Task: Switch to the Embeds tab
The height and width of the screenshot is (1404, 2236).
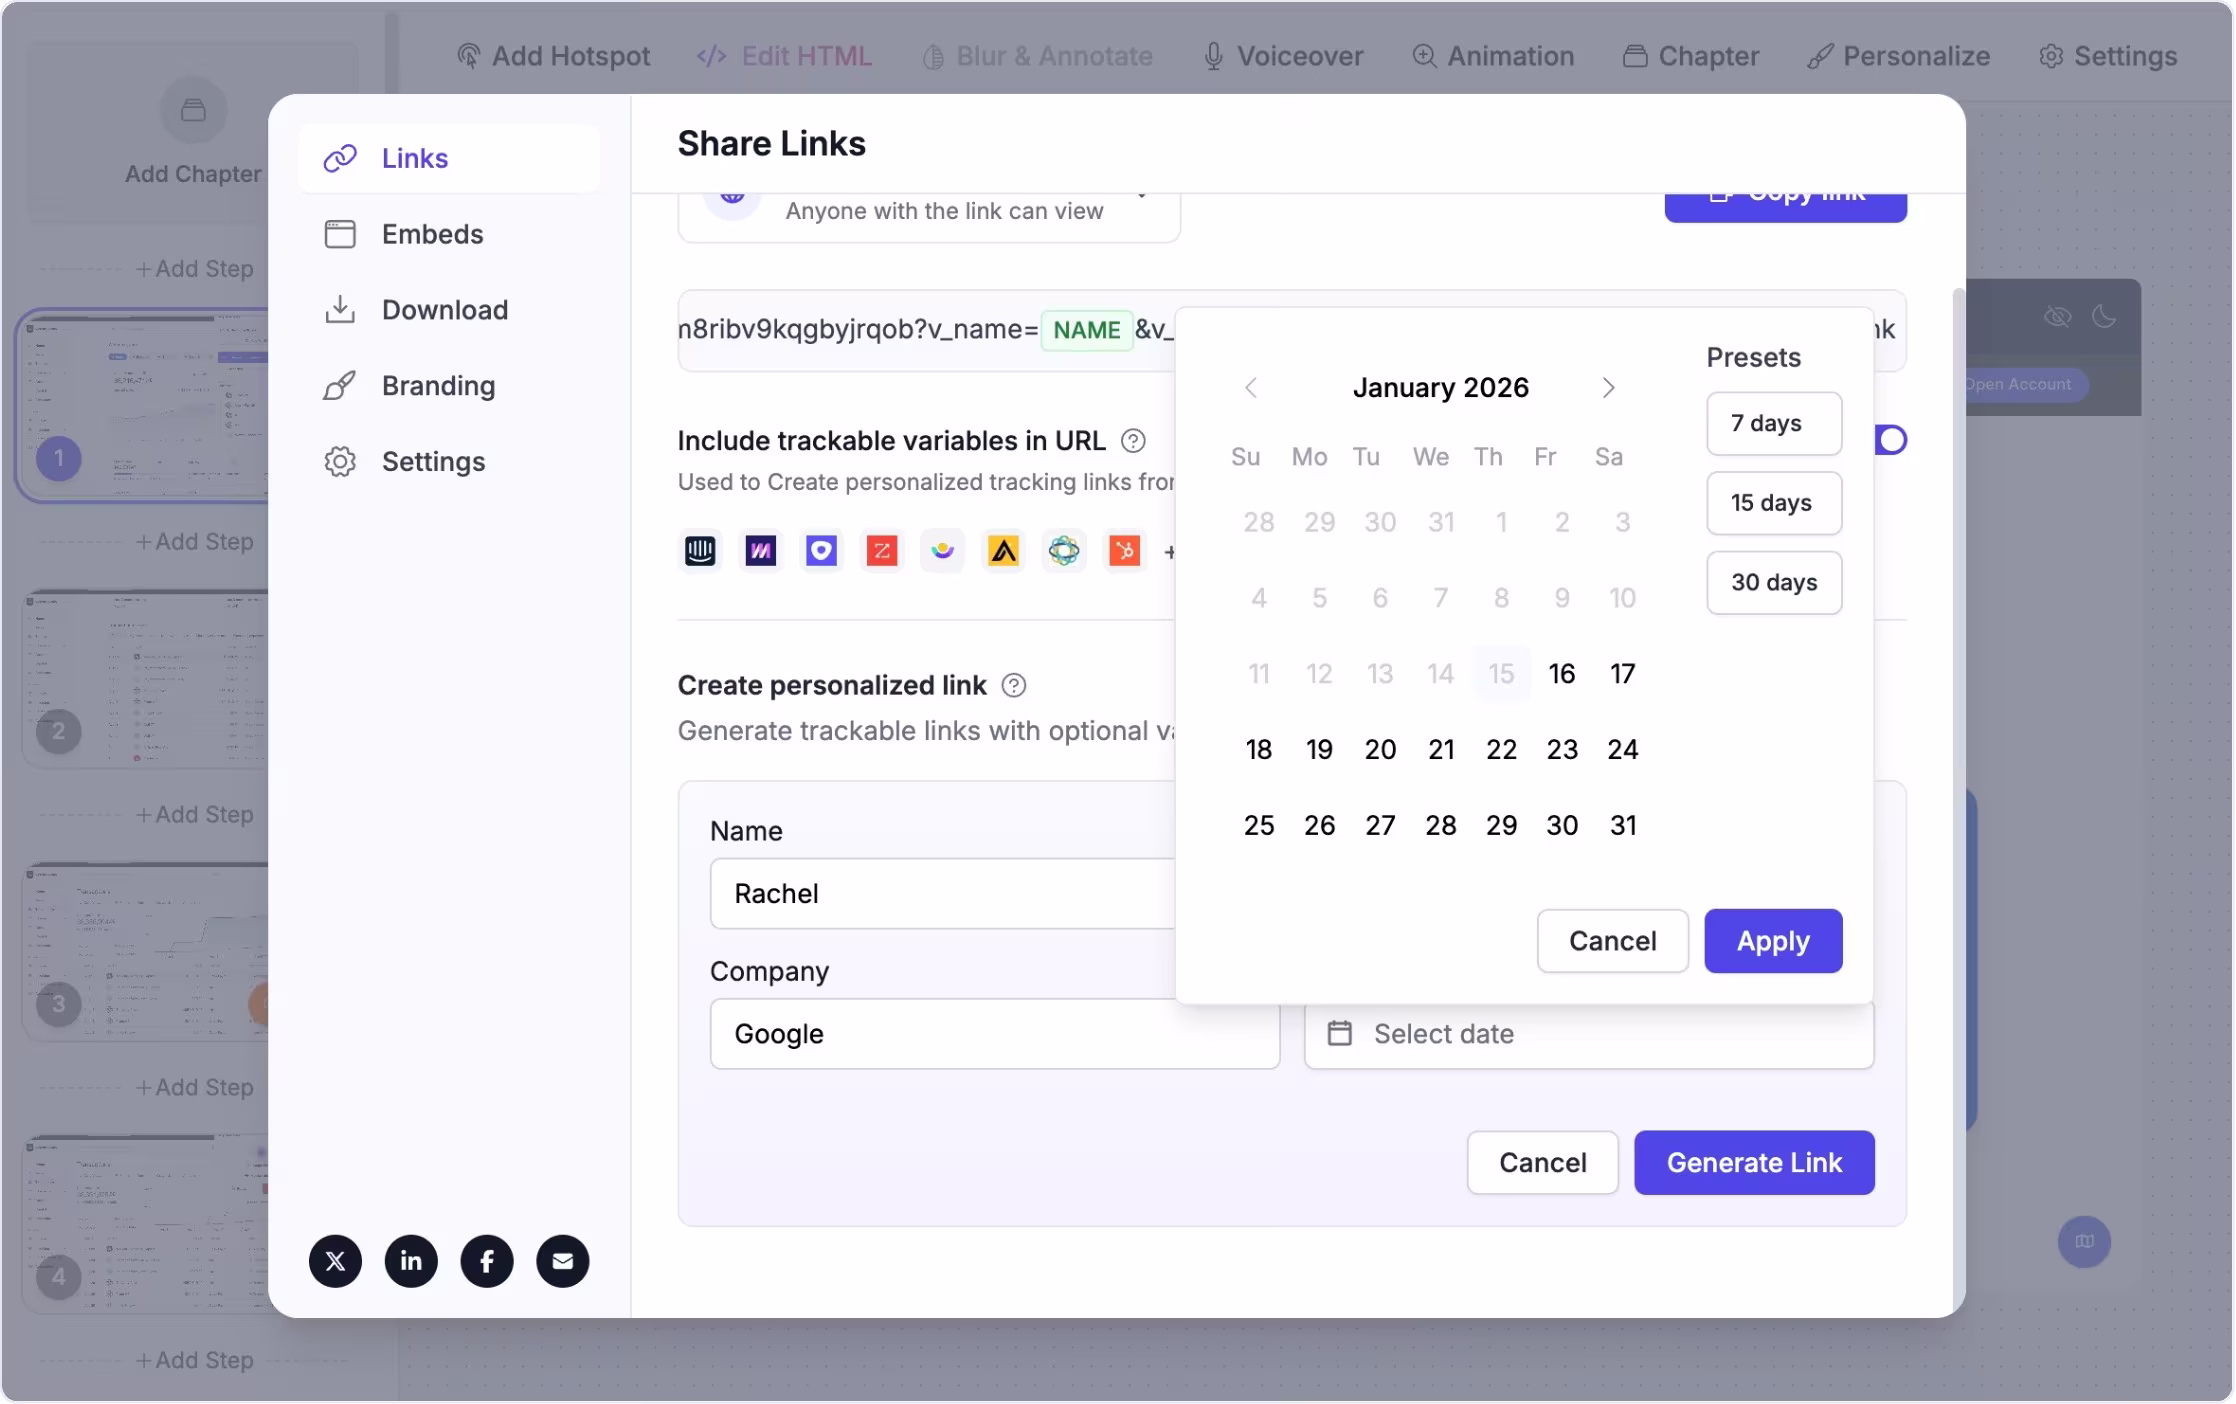Action: (x=432, y=234)
